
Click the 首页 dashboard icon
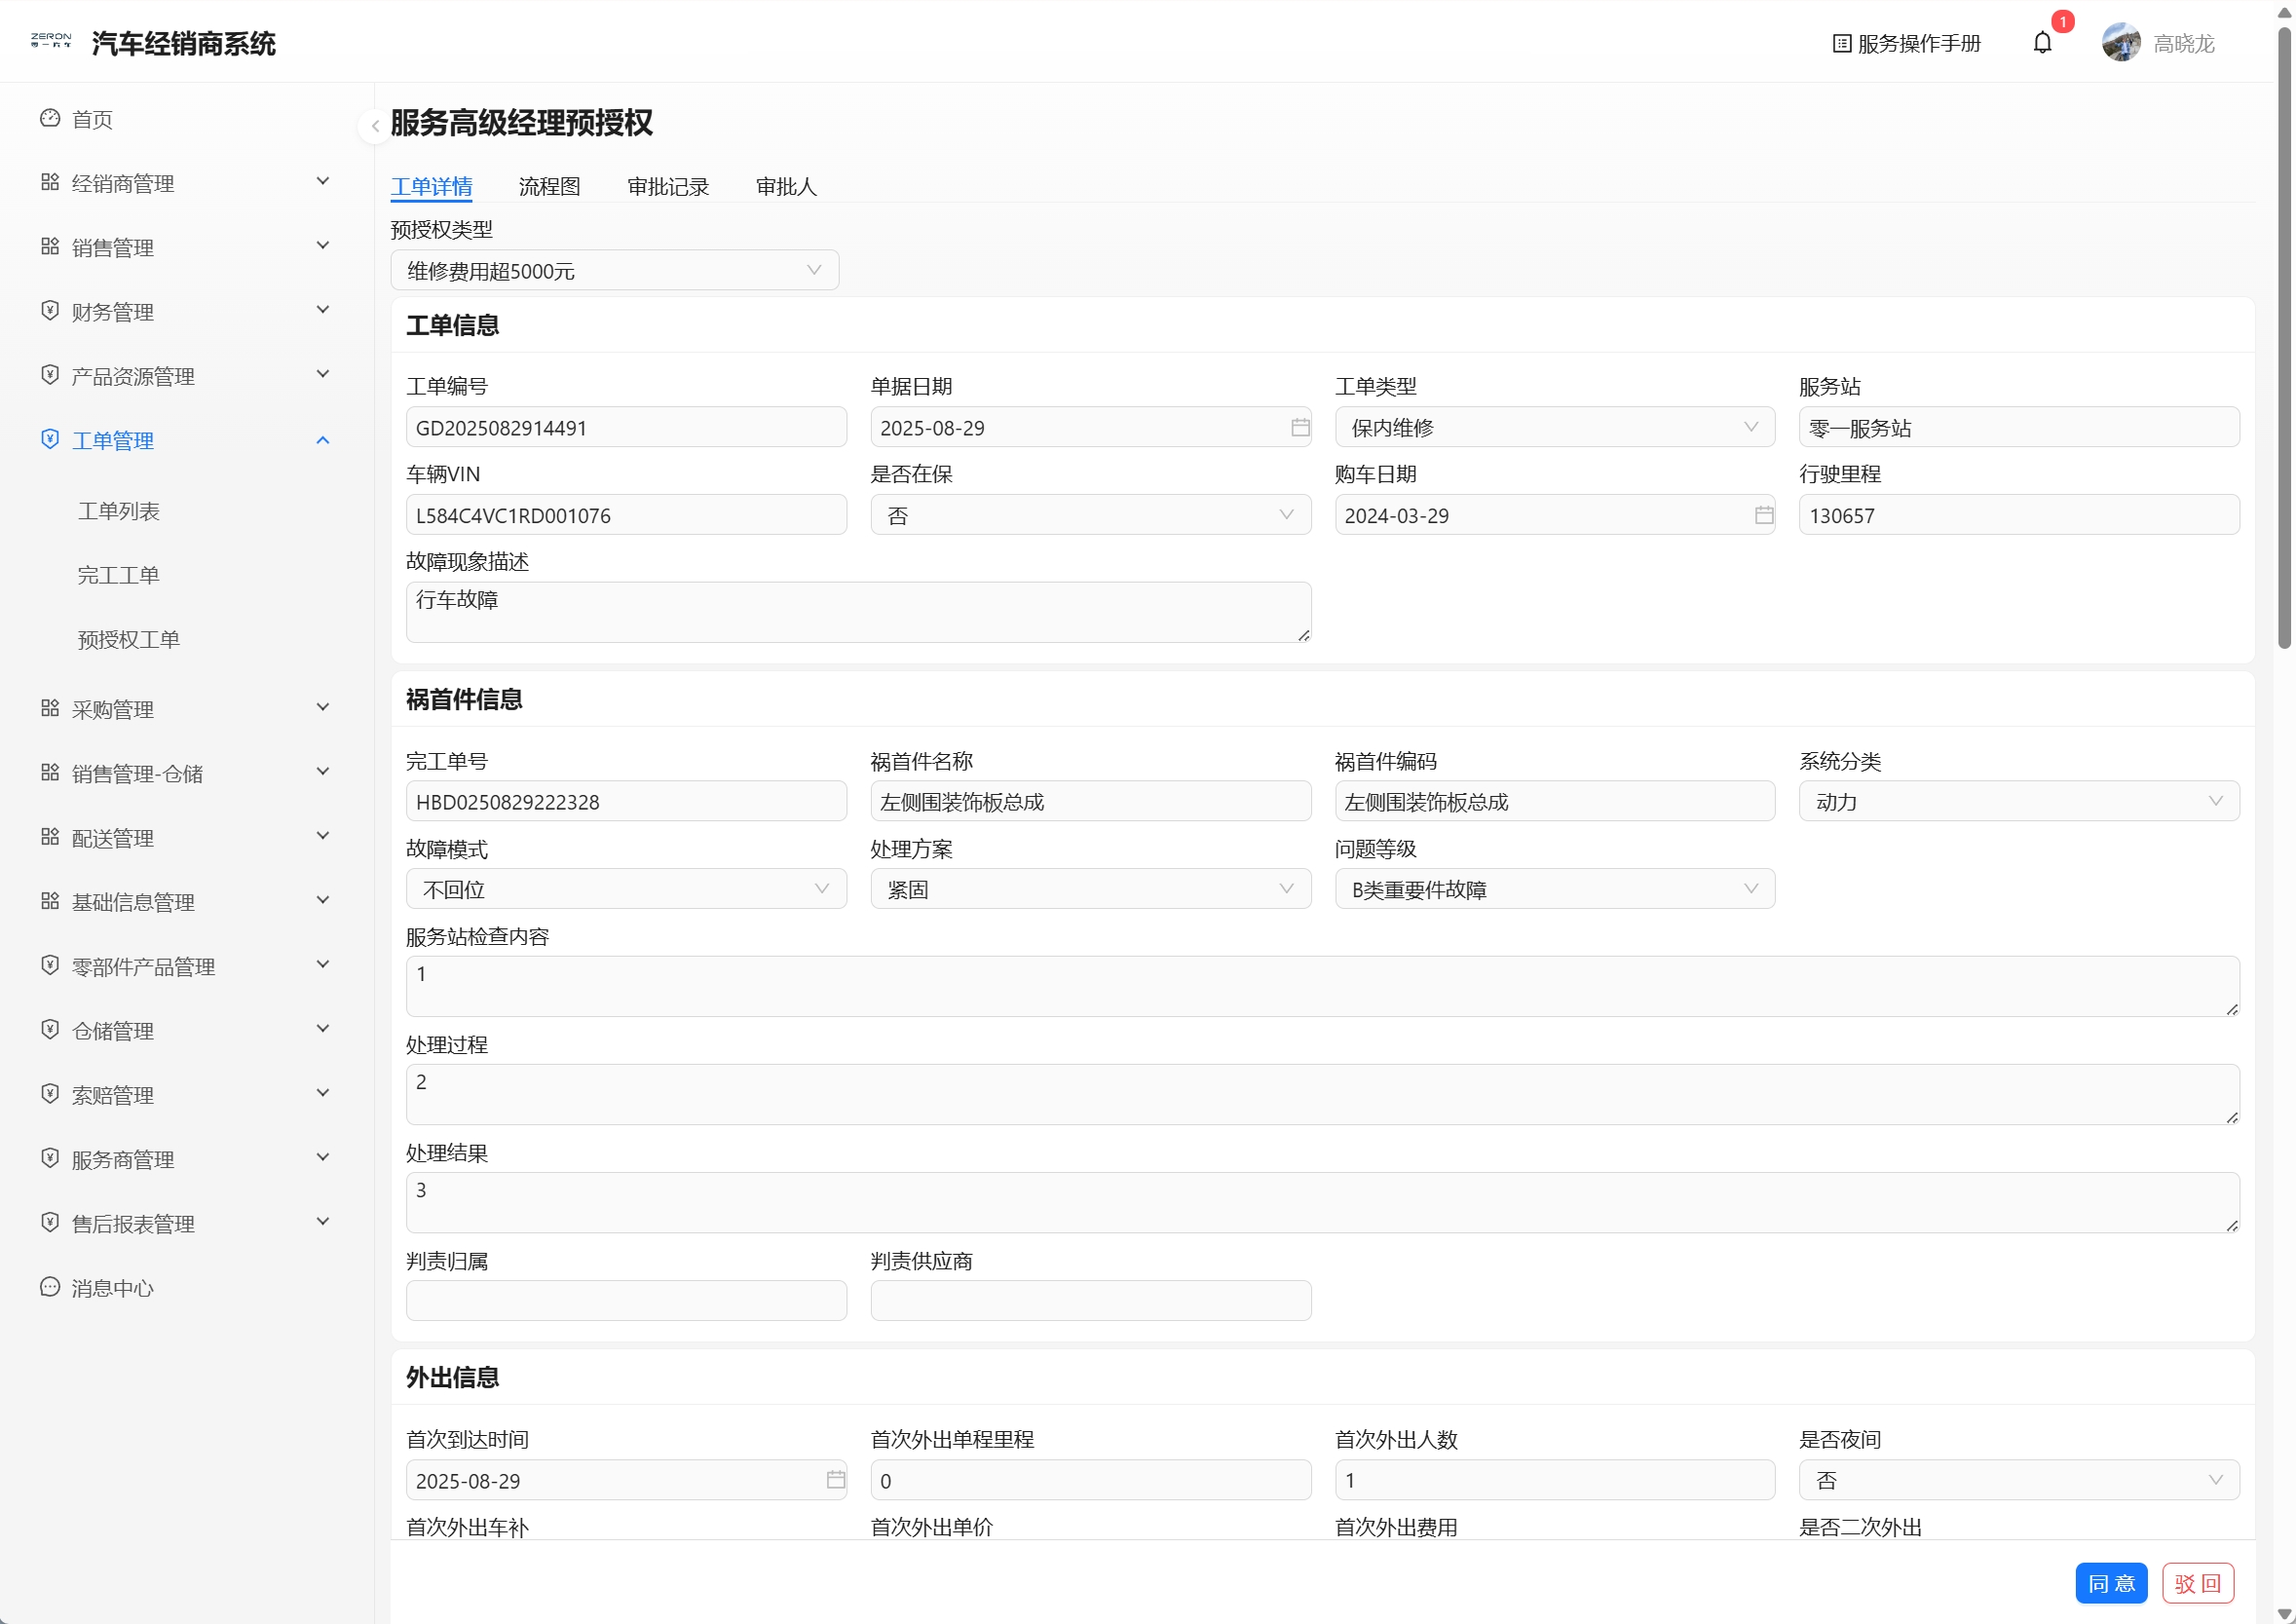click(x=50, y=118)
